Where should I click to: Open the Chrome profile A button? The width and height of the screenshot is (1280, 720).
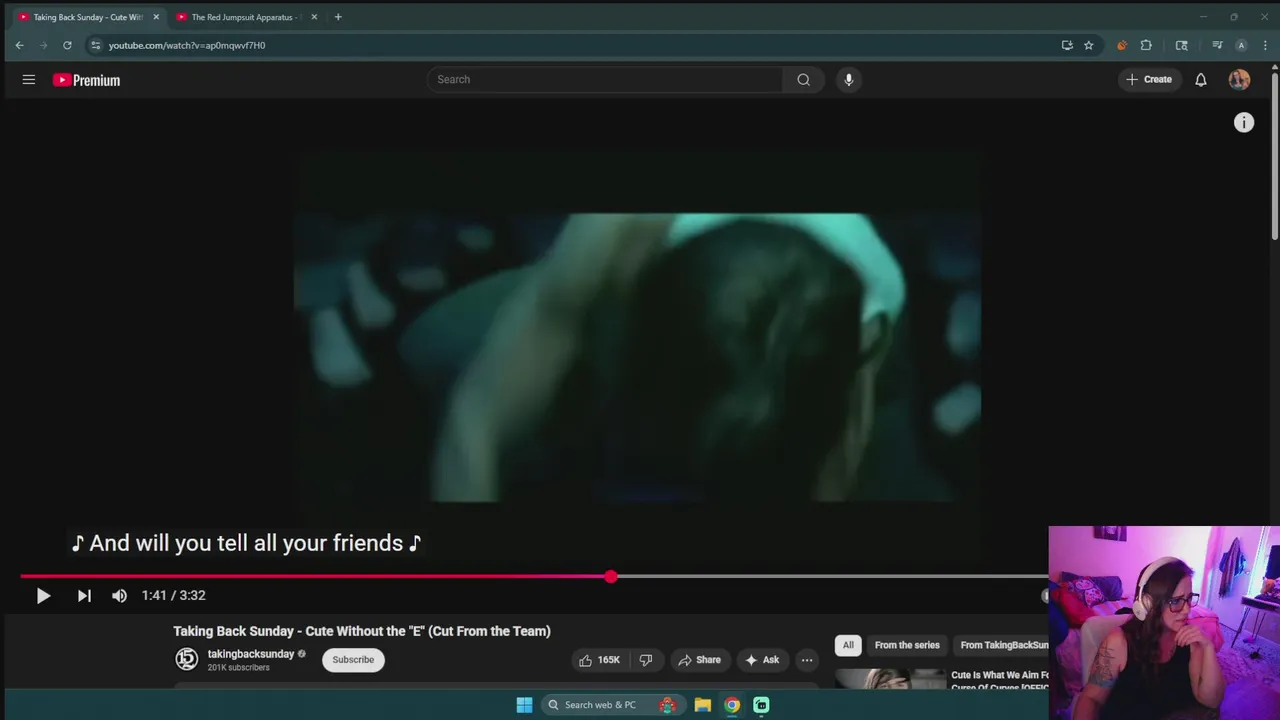pos(1241,45)
